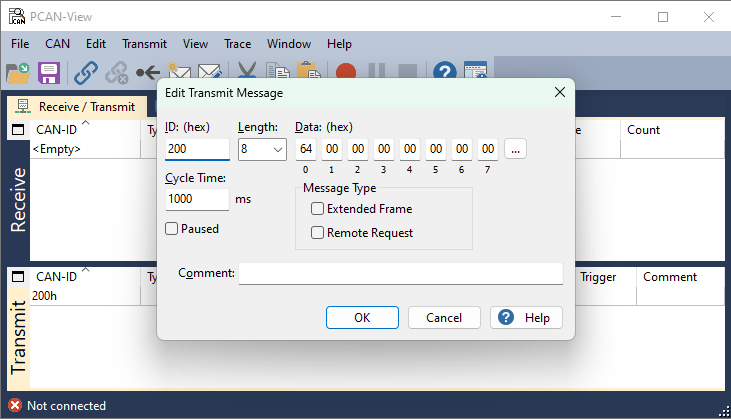The image size is (731, 419).
Task: Click the Cancel button
Action: click(x=444, y=317)
